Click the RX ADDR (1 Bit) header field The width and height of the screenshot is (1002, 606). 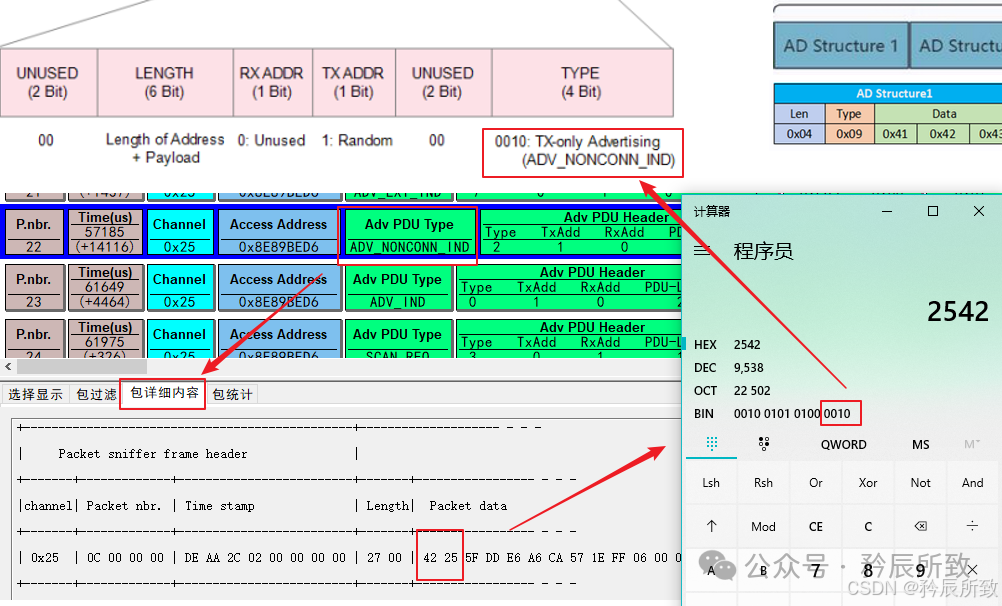(x=272, y=82)
